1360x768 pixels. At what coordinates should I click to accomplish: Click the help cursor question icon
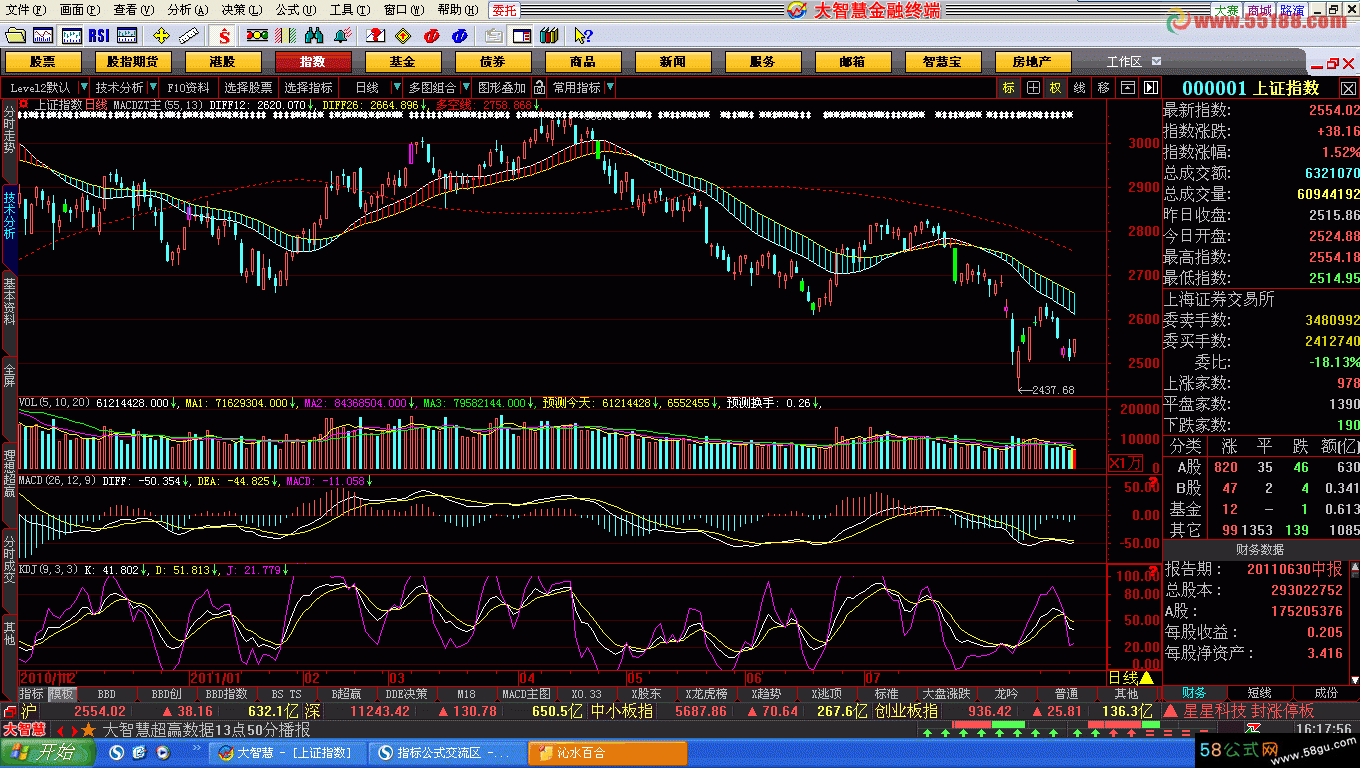tap(583, 36)
